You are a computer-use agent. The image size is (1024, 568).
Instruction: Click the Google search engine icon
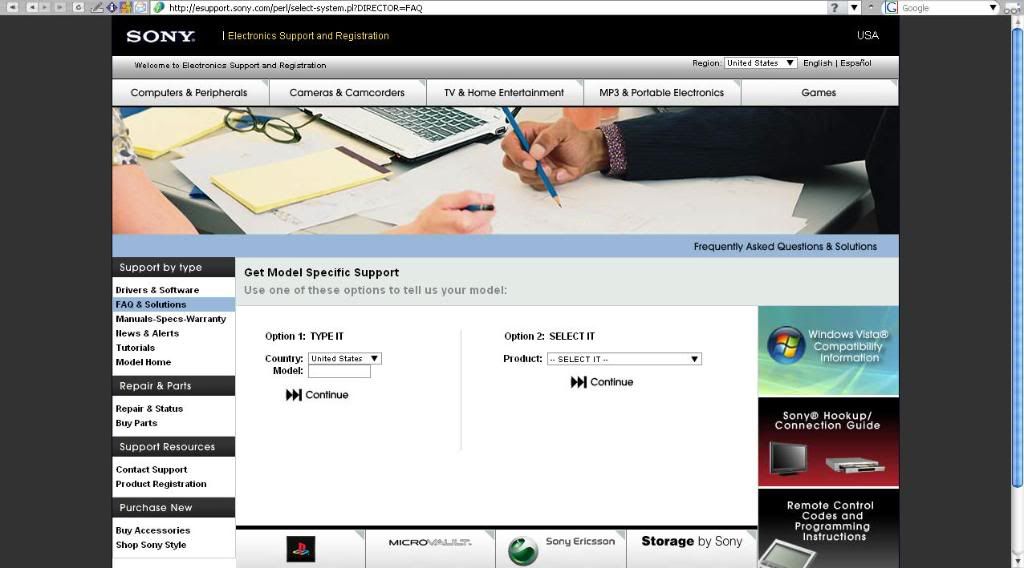point(891,7)
